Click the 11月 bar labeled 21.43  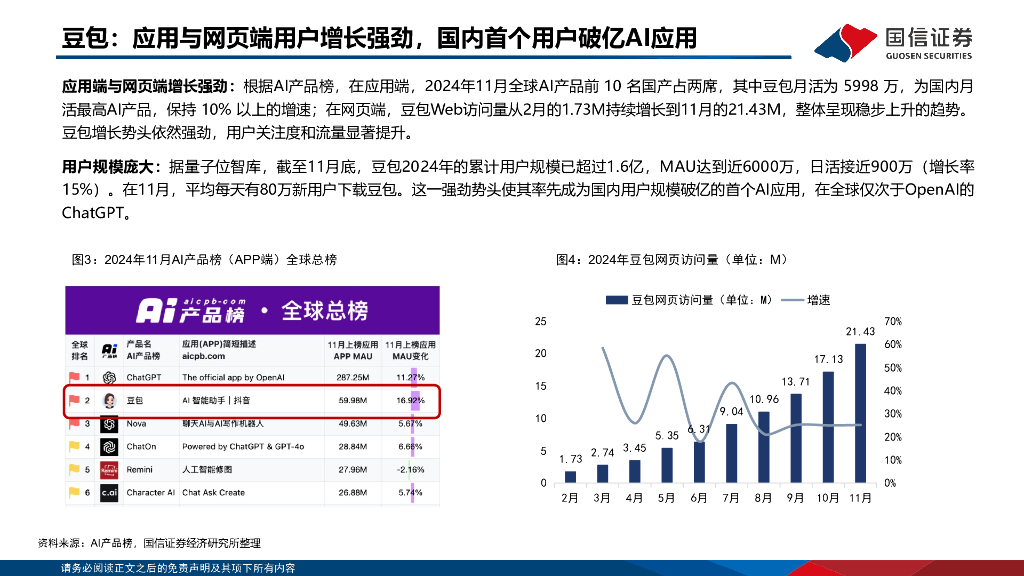click(x=860, y=413)
